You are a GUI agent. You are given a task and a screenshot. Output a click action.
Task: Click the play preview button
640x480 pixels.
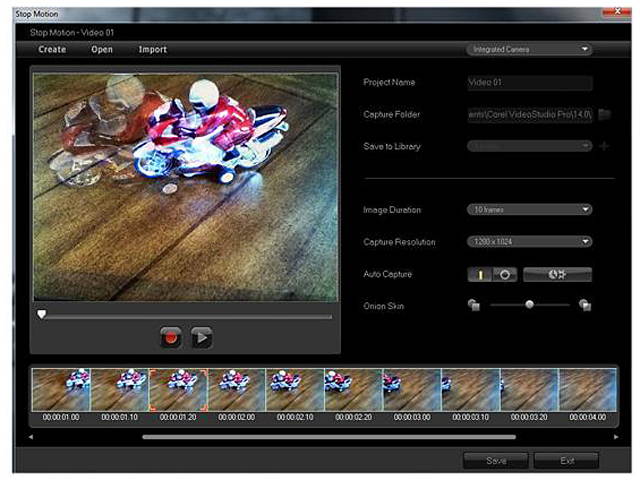pos(202,338)
